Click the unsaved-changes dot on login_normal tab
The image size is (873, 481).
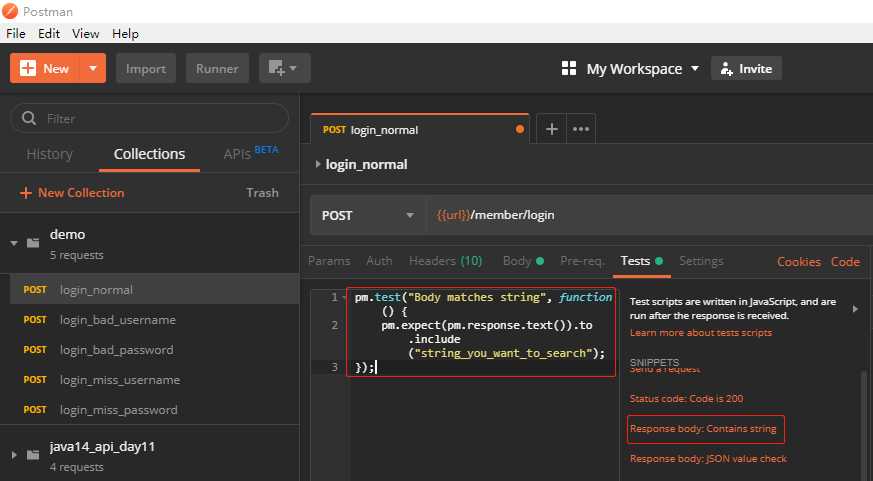click(x=519, y=130)
